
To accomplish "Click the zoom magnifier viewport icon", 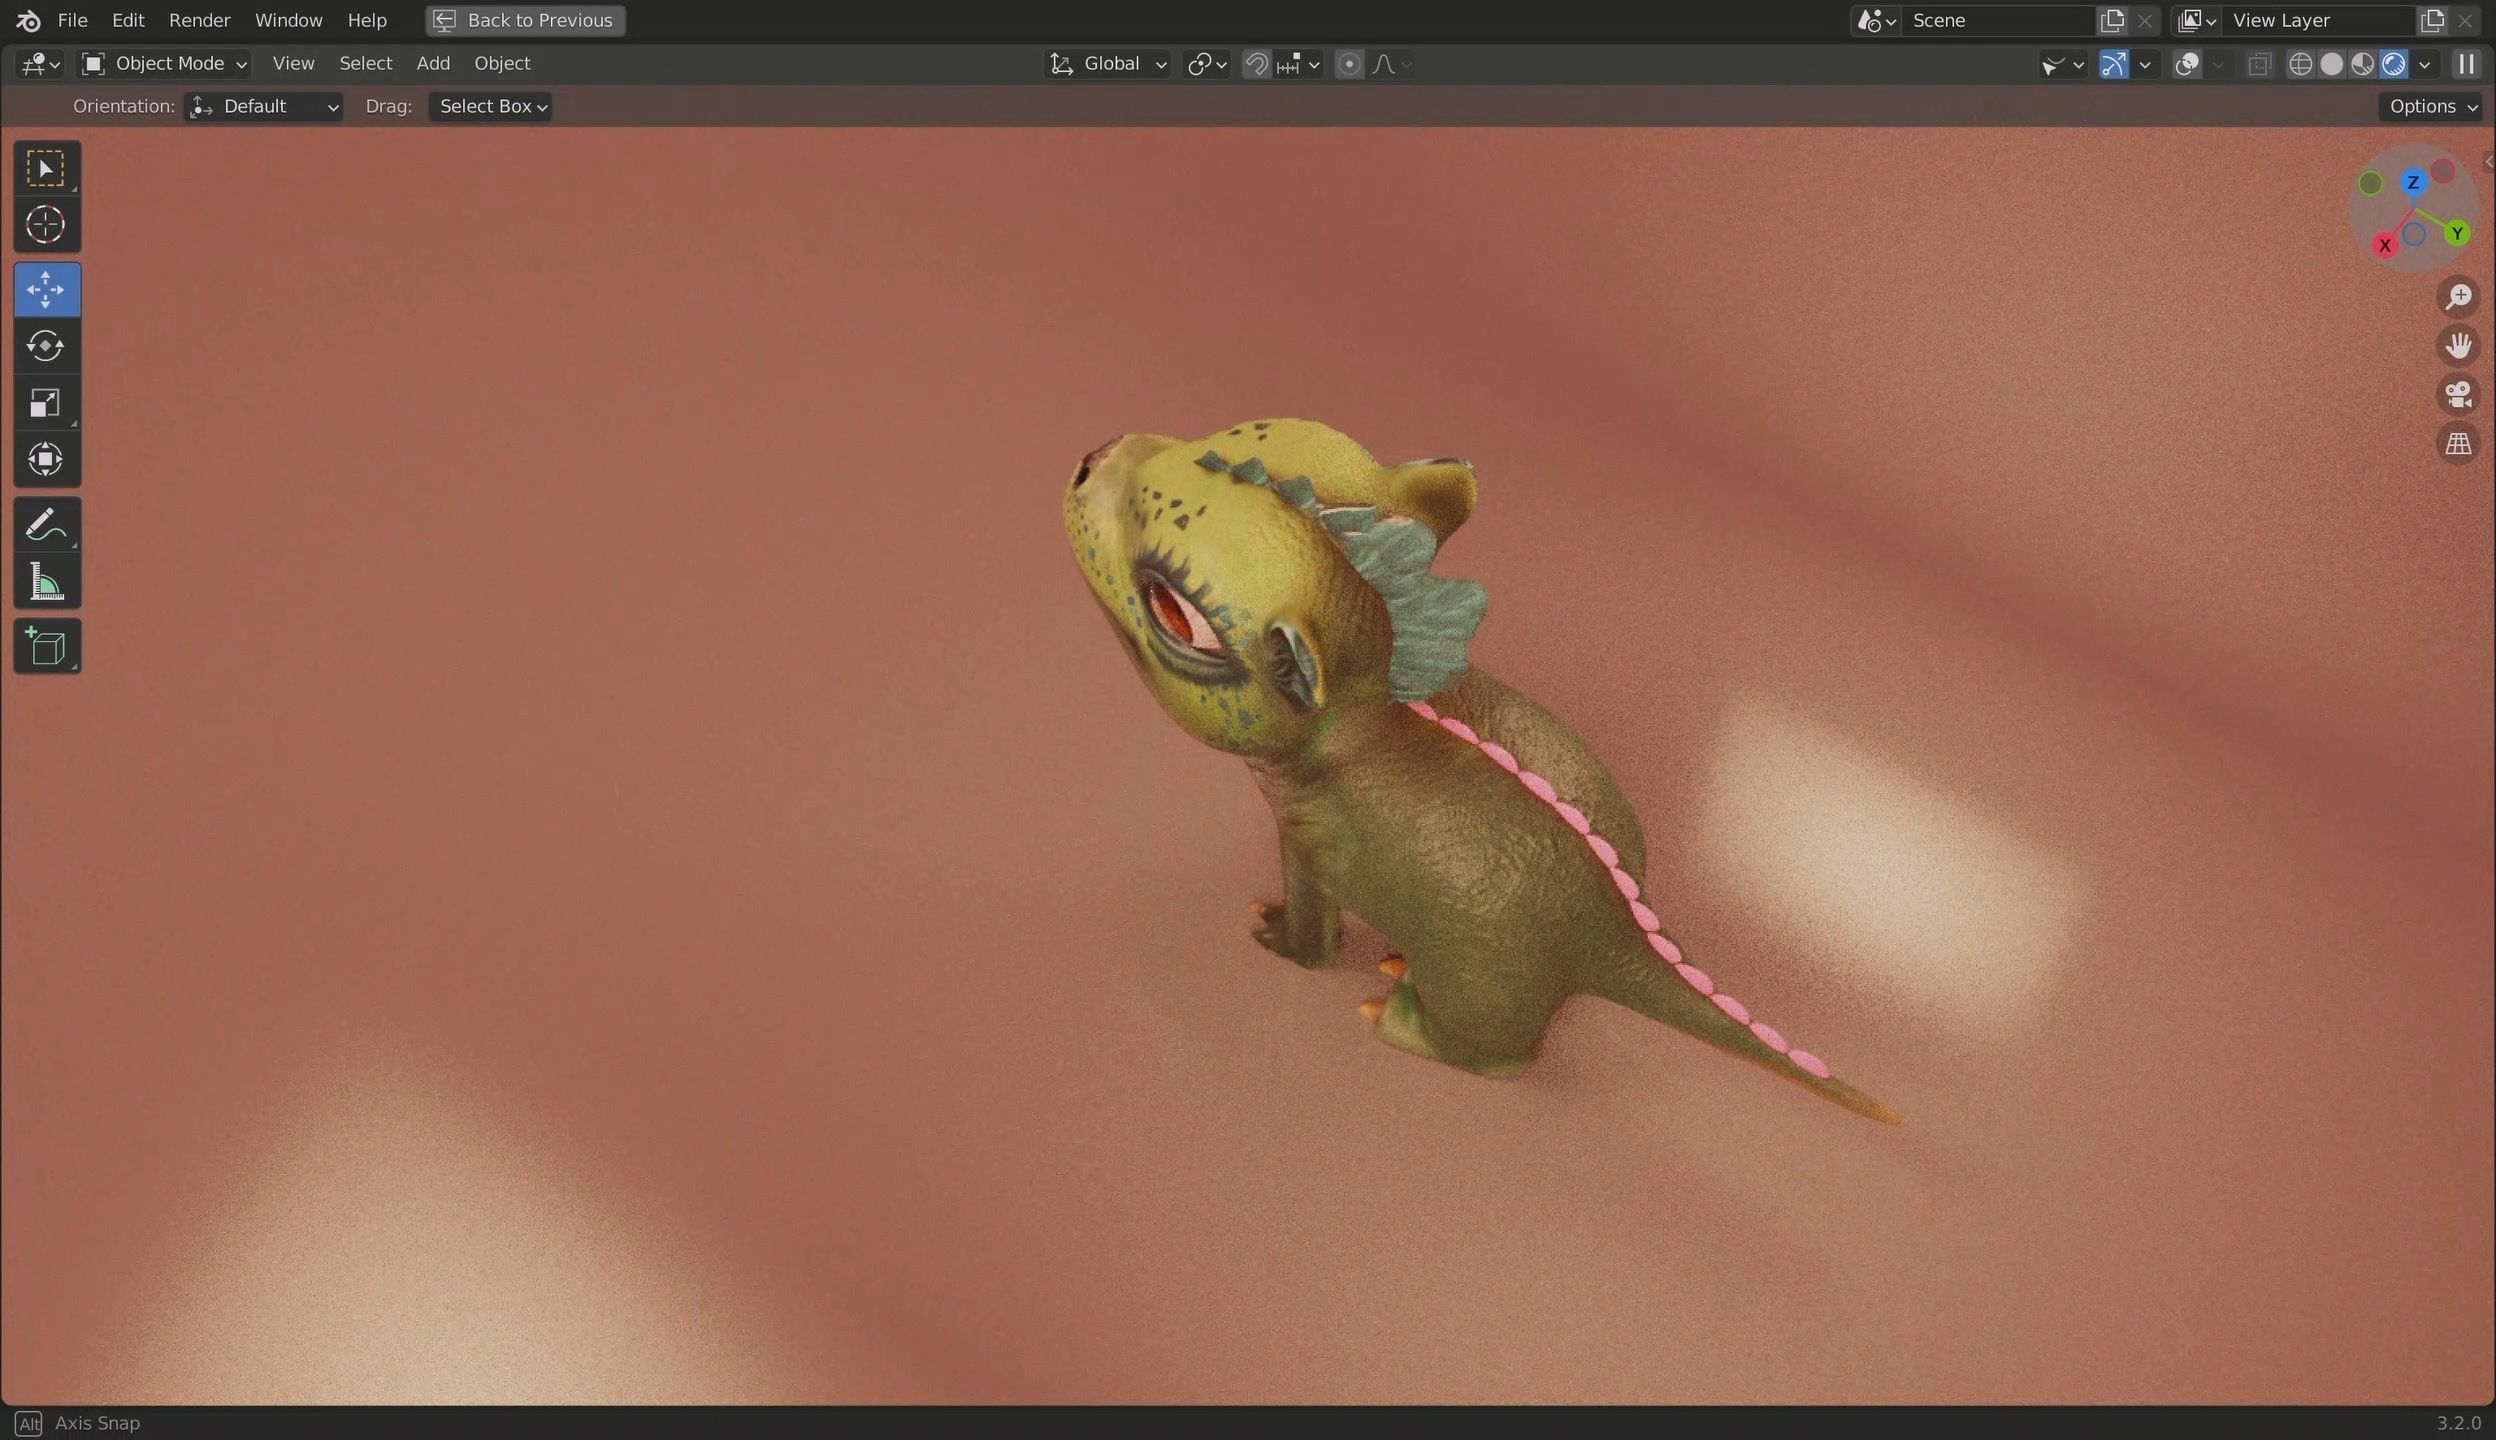I will pyautogui.click(x=2458, y=297).
